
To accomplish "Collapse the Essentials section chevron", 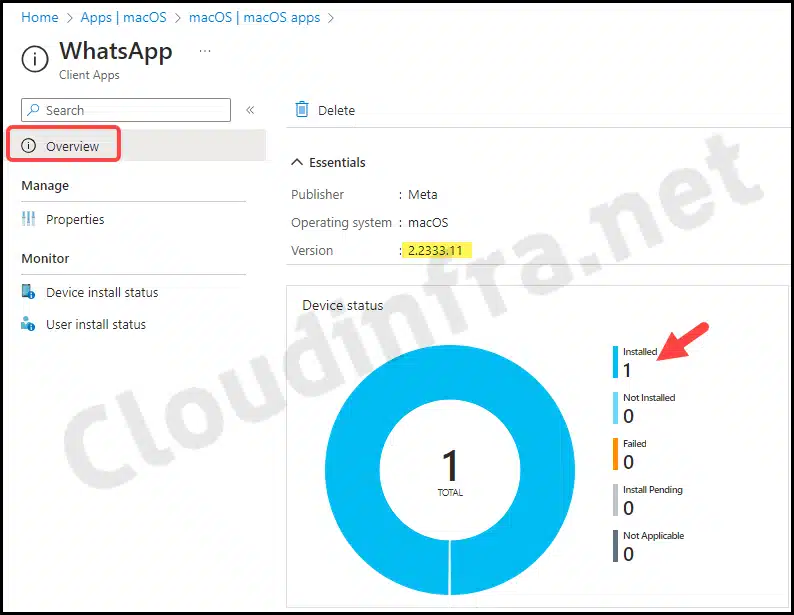I will (297, 162).
